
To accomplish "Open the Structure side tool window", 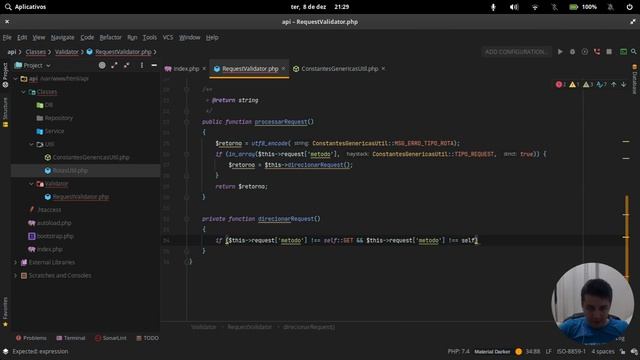I will point(5,112).
